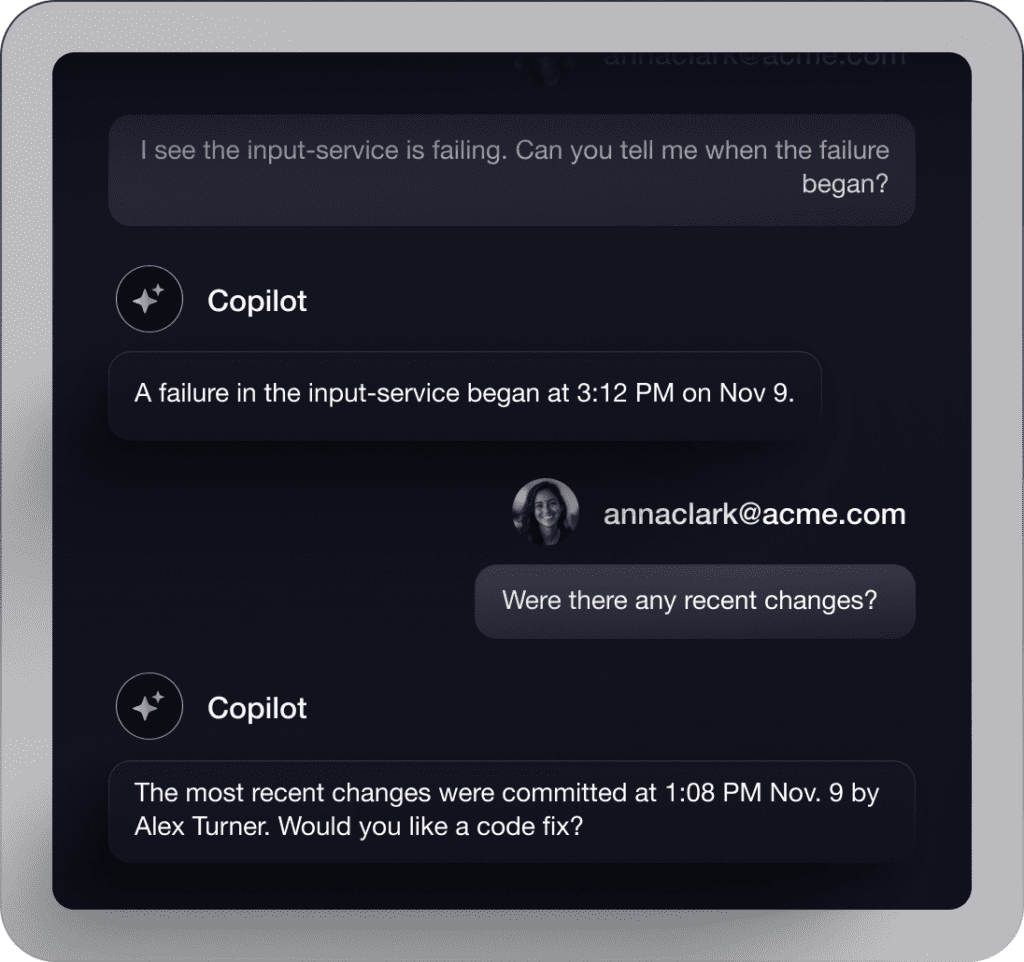Click the '1:08 PM Nov. 9' commit time text
Image resolution: width=1024 pixels, height=962 pixels.
point(754,793)
